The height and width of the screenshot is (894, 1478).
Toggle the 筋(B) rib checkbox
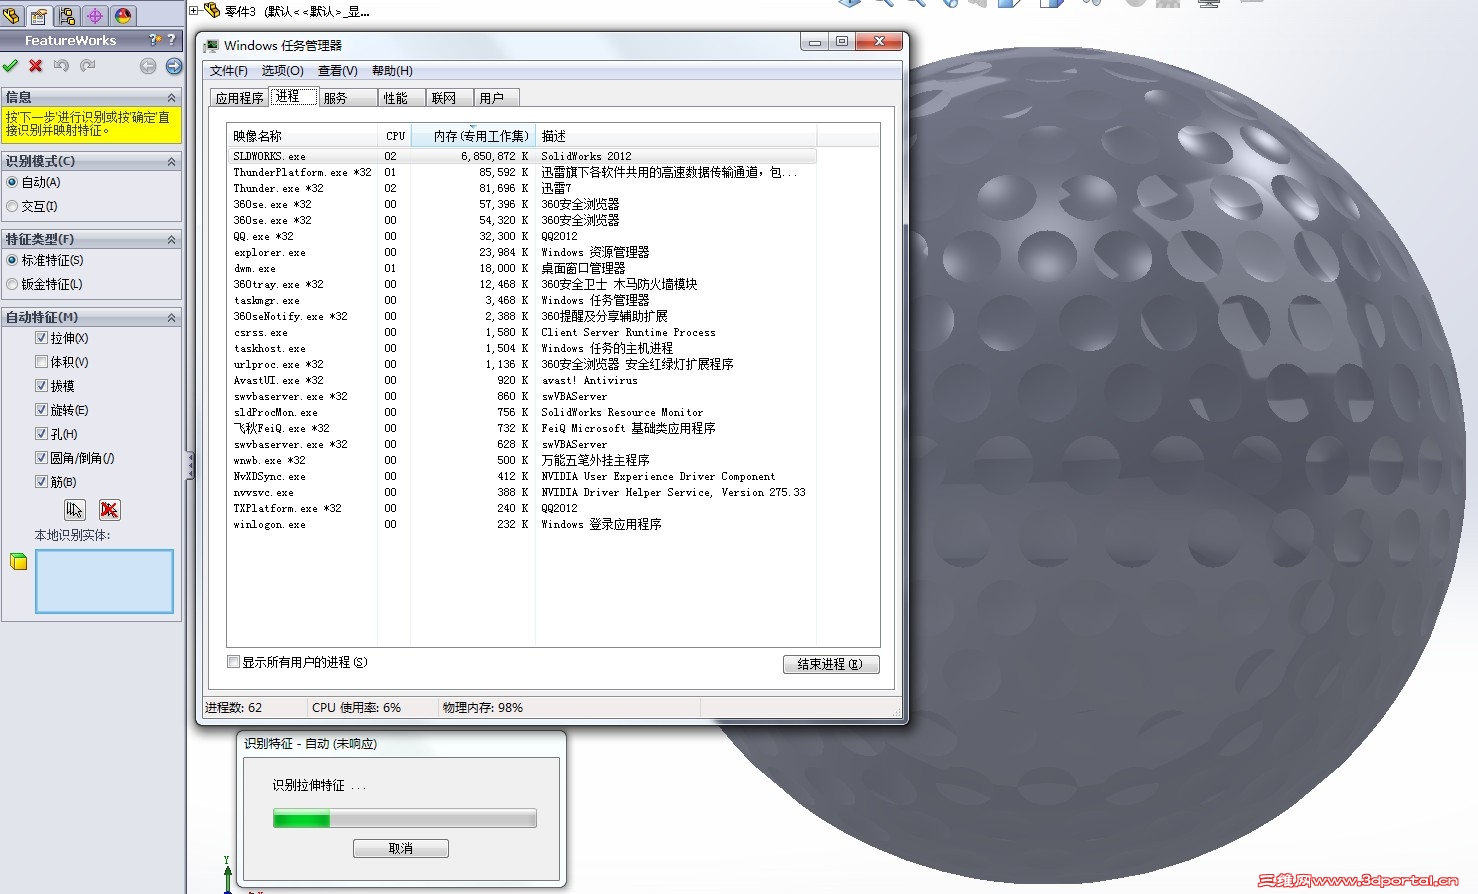pos(41,482)
